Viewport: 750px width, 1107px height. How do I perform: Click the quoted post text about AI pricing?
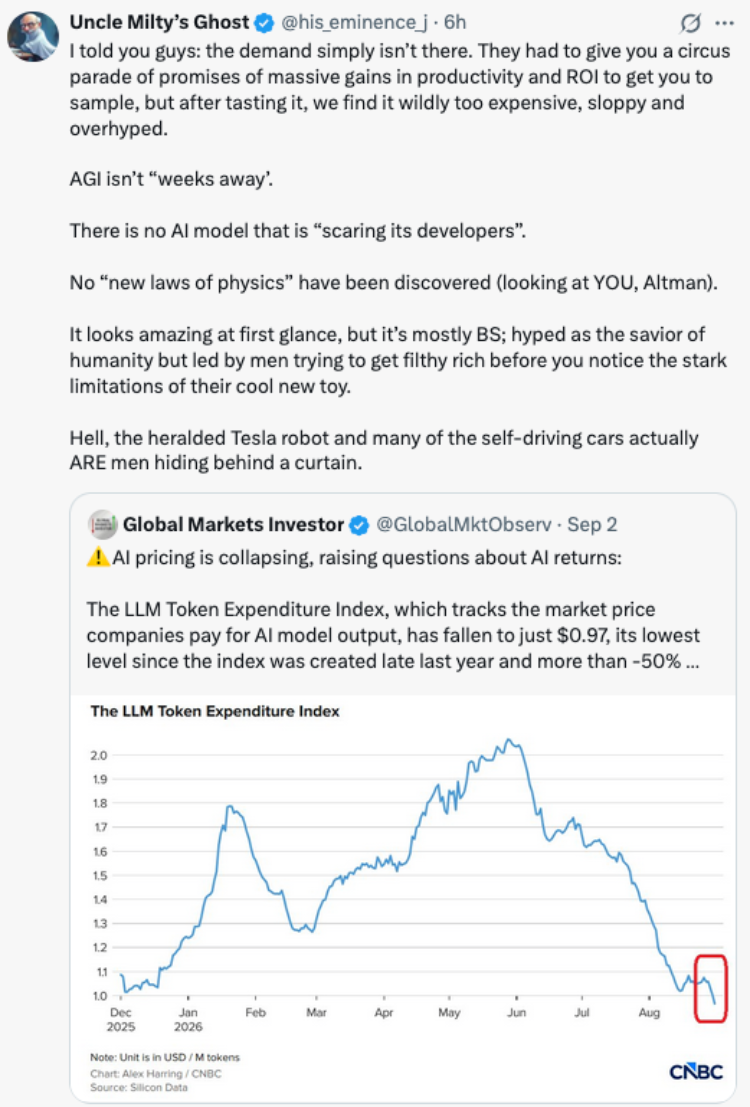[367, 558]
